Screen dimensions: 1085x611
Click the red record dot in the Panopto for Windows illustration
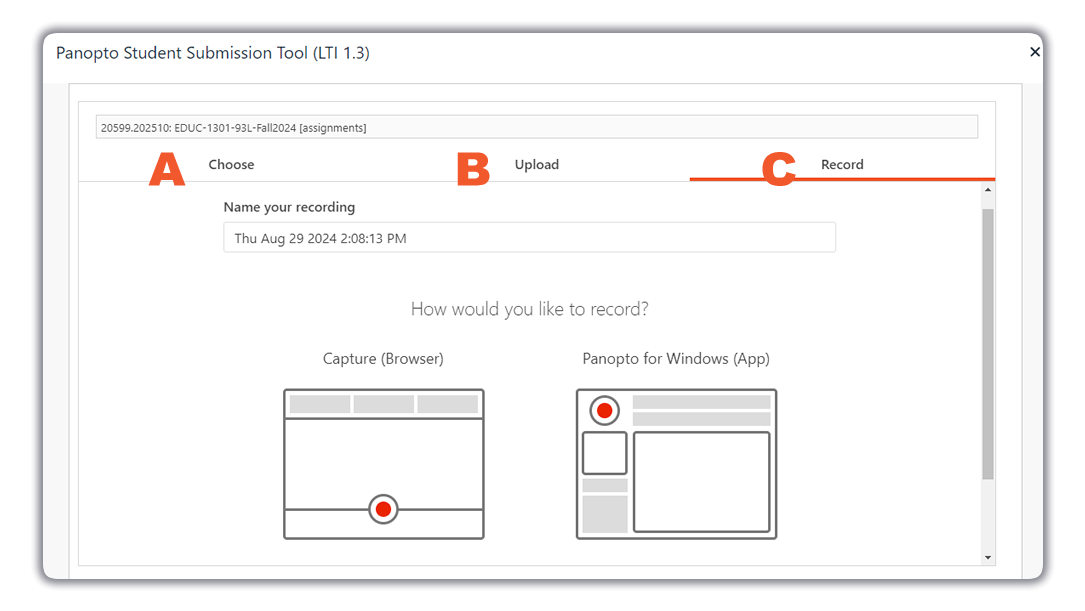click(603, 410)
